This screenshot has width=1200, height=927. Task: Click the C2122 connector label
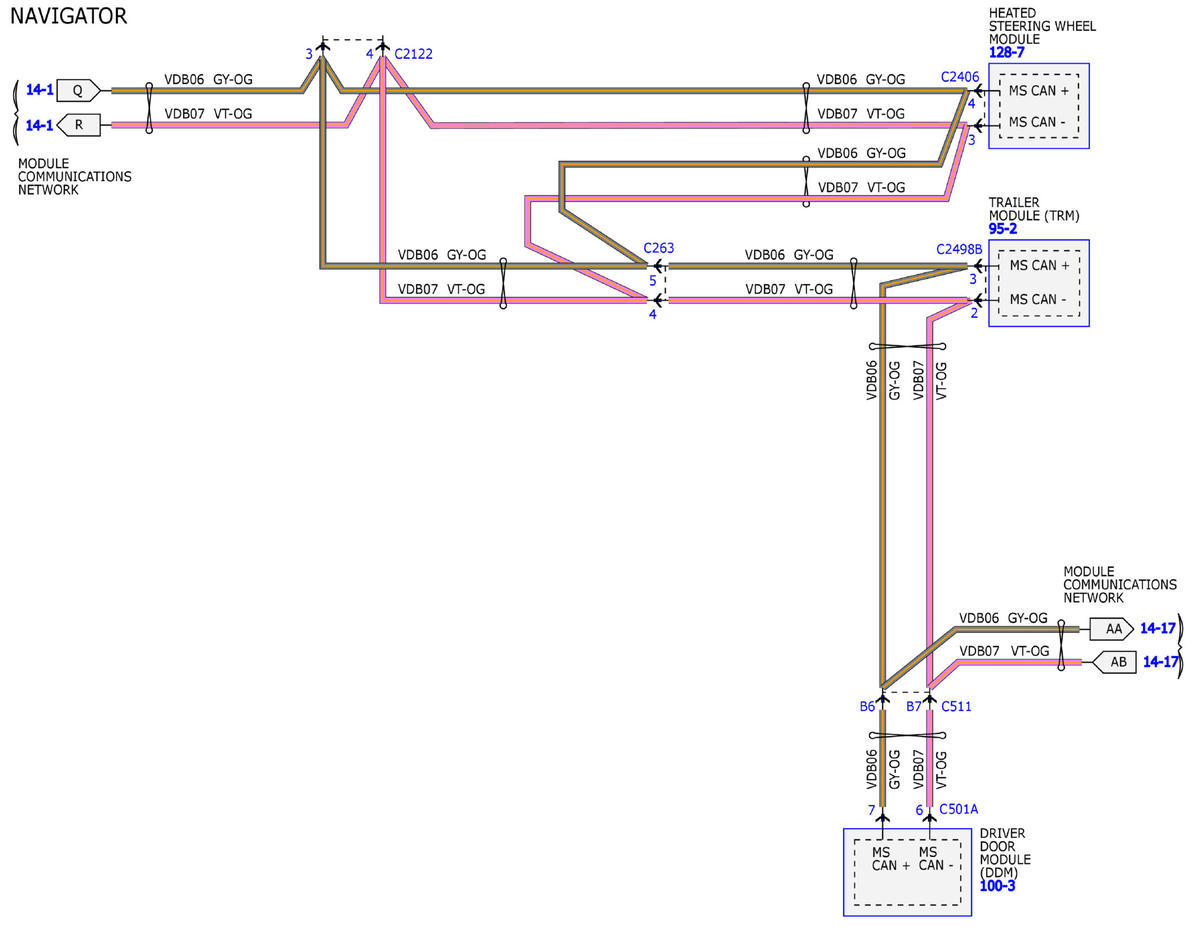[x=413, y=54]
